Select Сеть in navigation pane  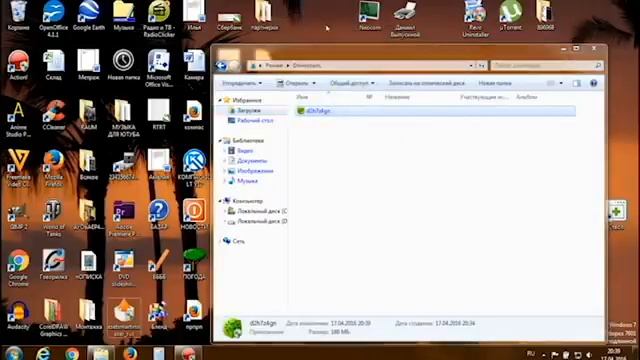[x=238, y=241]
